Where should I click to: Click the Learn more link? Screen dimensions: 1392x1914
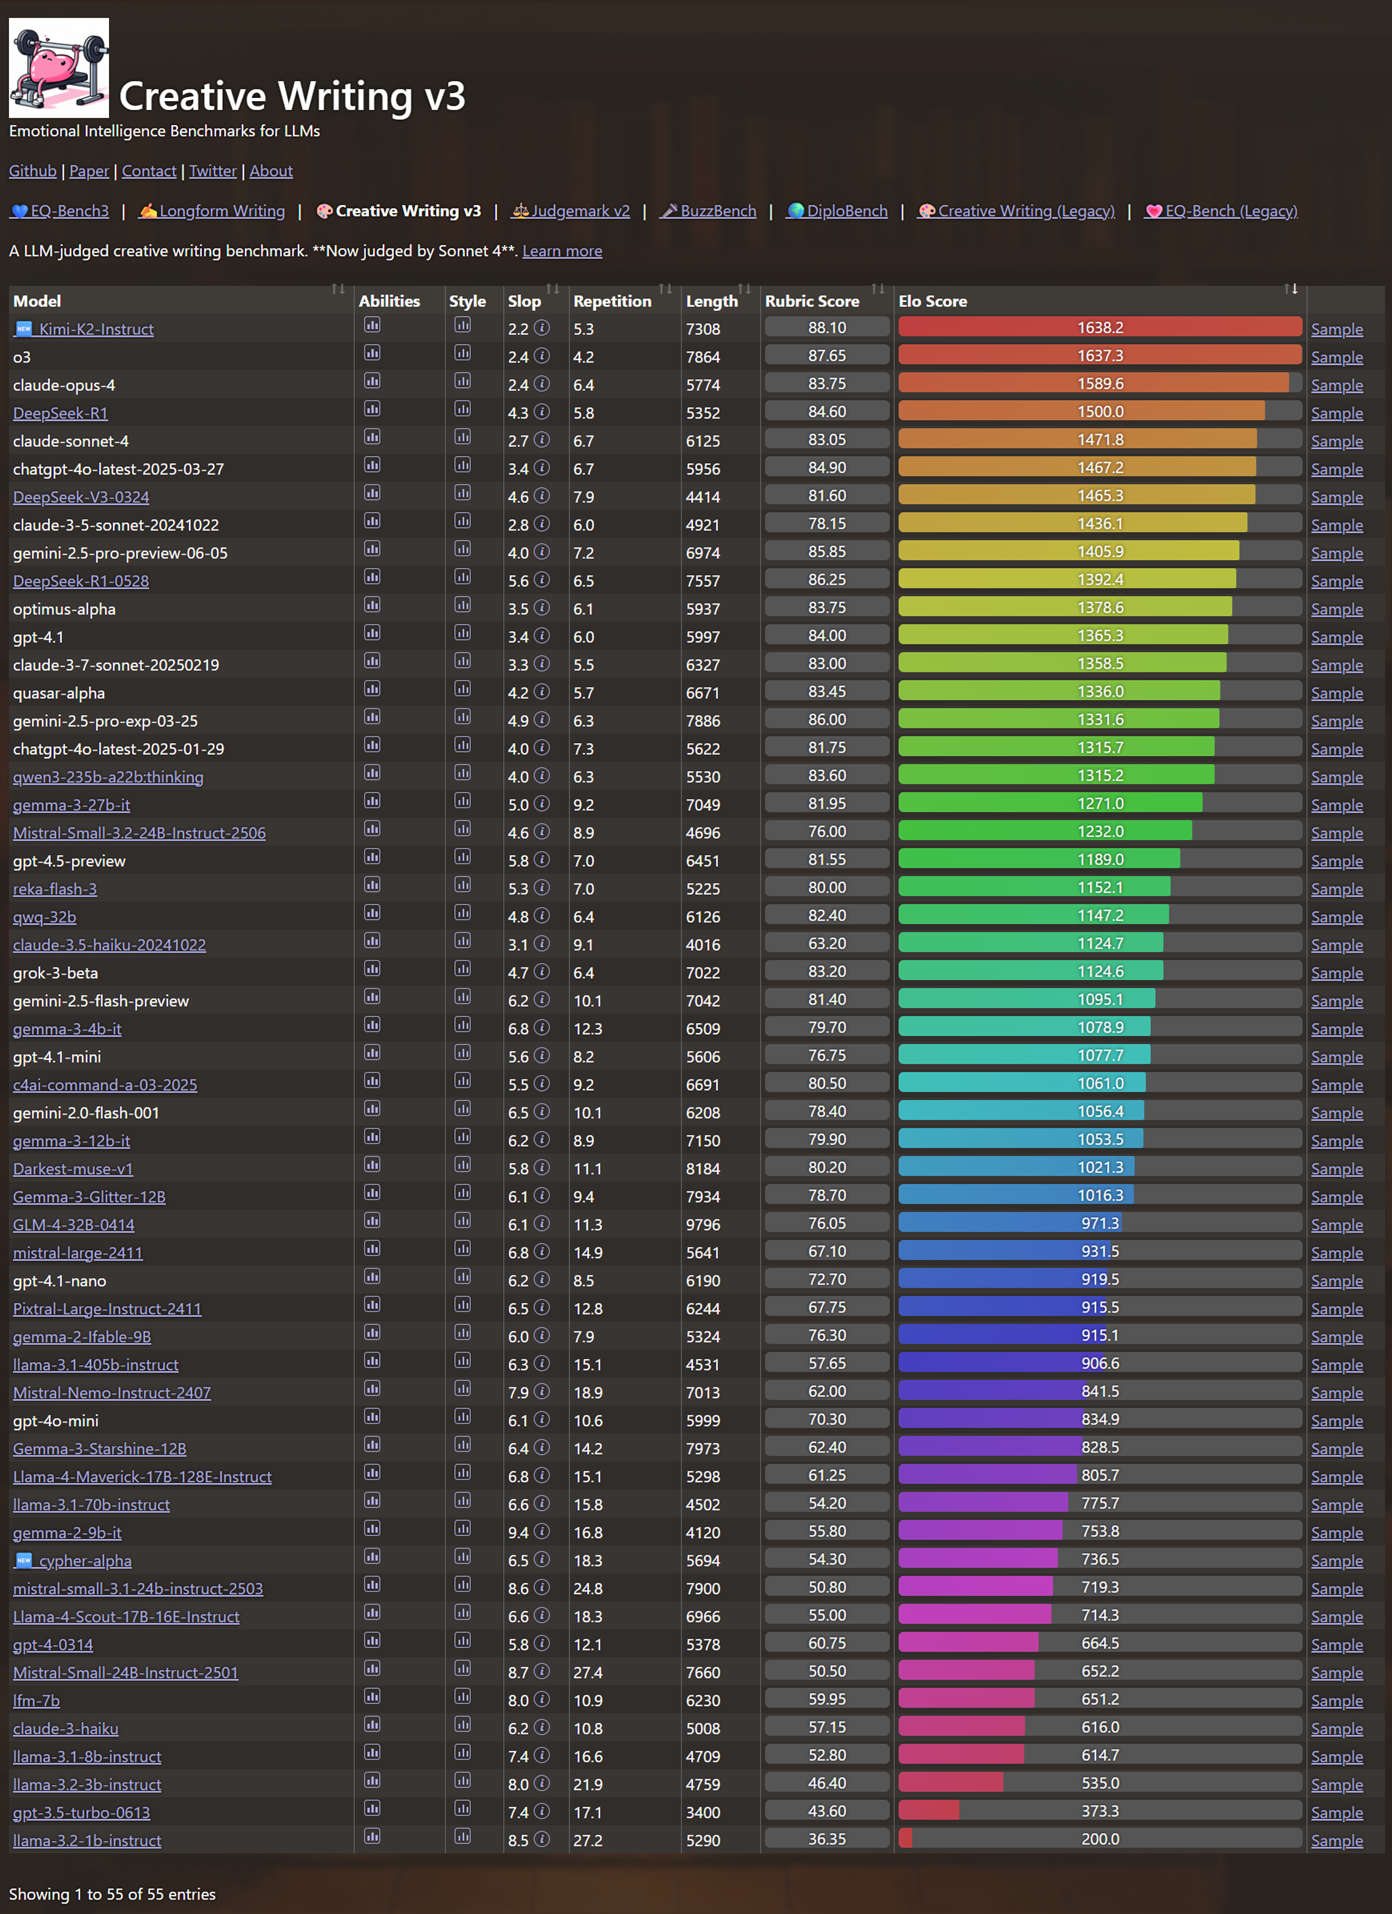pyautogui.click(x=562, y=251)
